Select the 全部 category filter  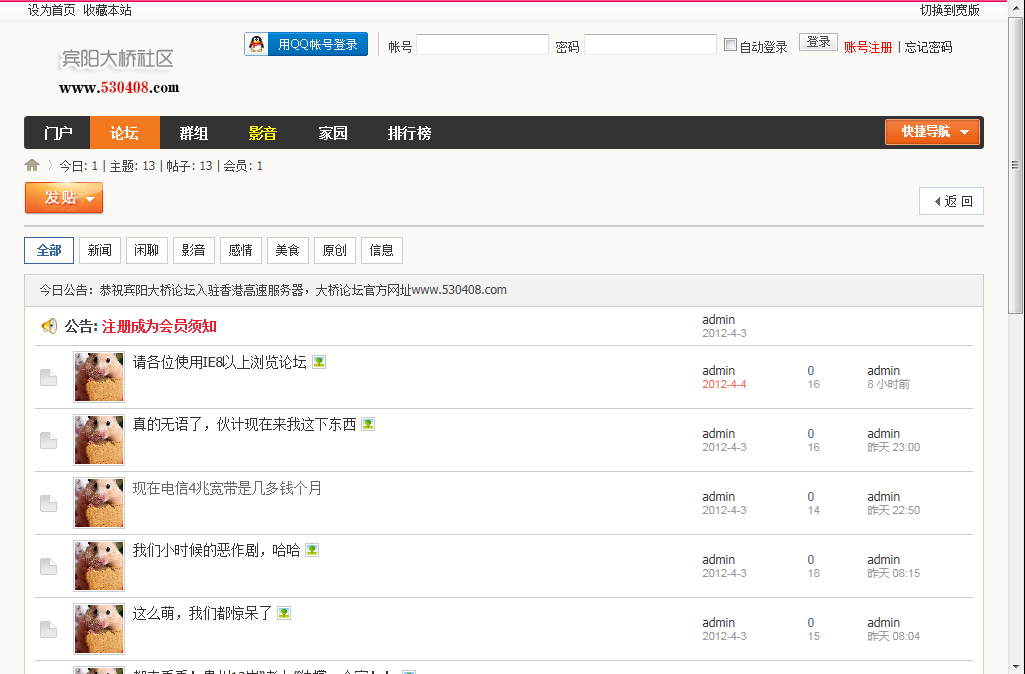pos(49,250)
